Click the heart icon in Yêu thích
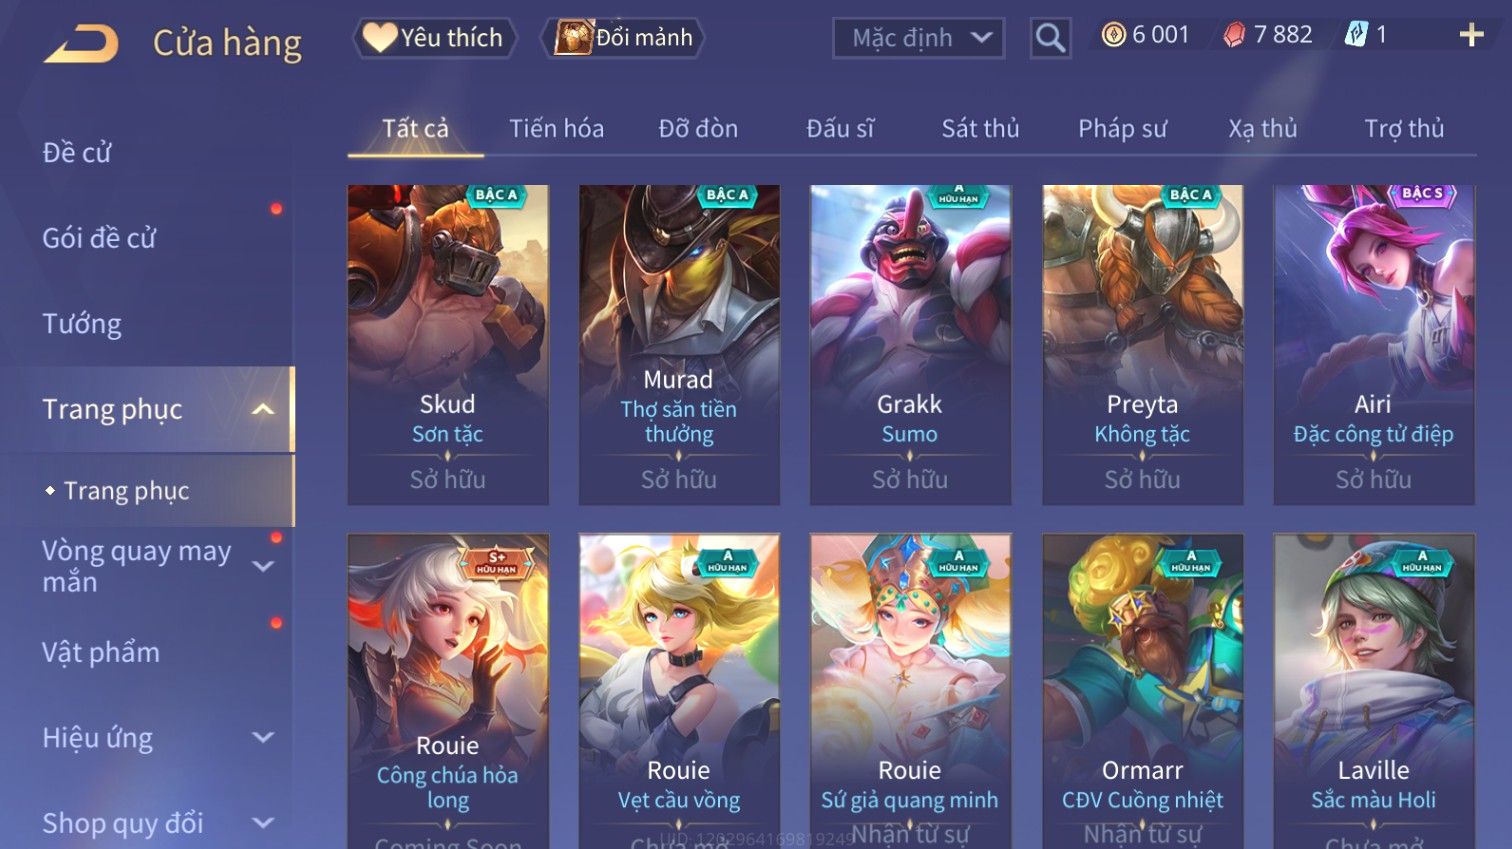This screenshot has width=1512, height=849. [x=380, y=37]
